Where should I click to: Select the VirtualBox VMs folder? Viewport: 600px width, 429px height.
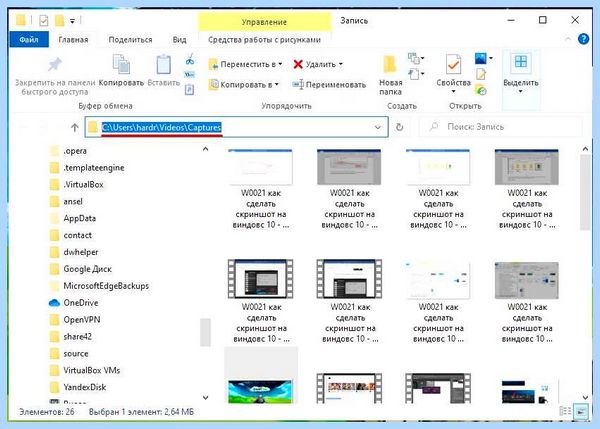(x=85, y=370)
